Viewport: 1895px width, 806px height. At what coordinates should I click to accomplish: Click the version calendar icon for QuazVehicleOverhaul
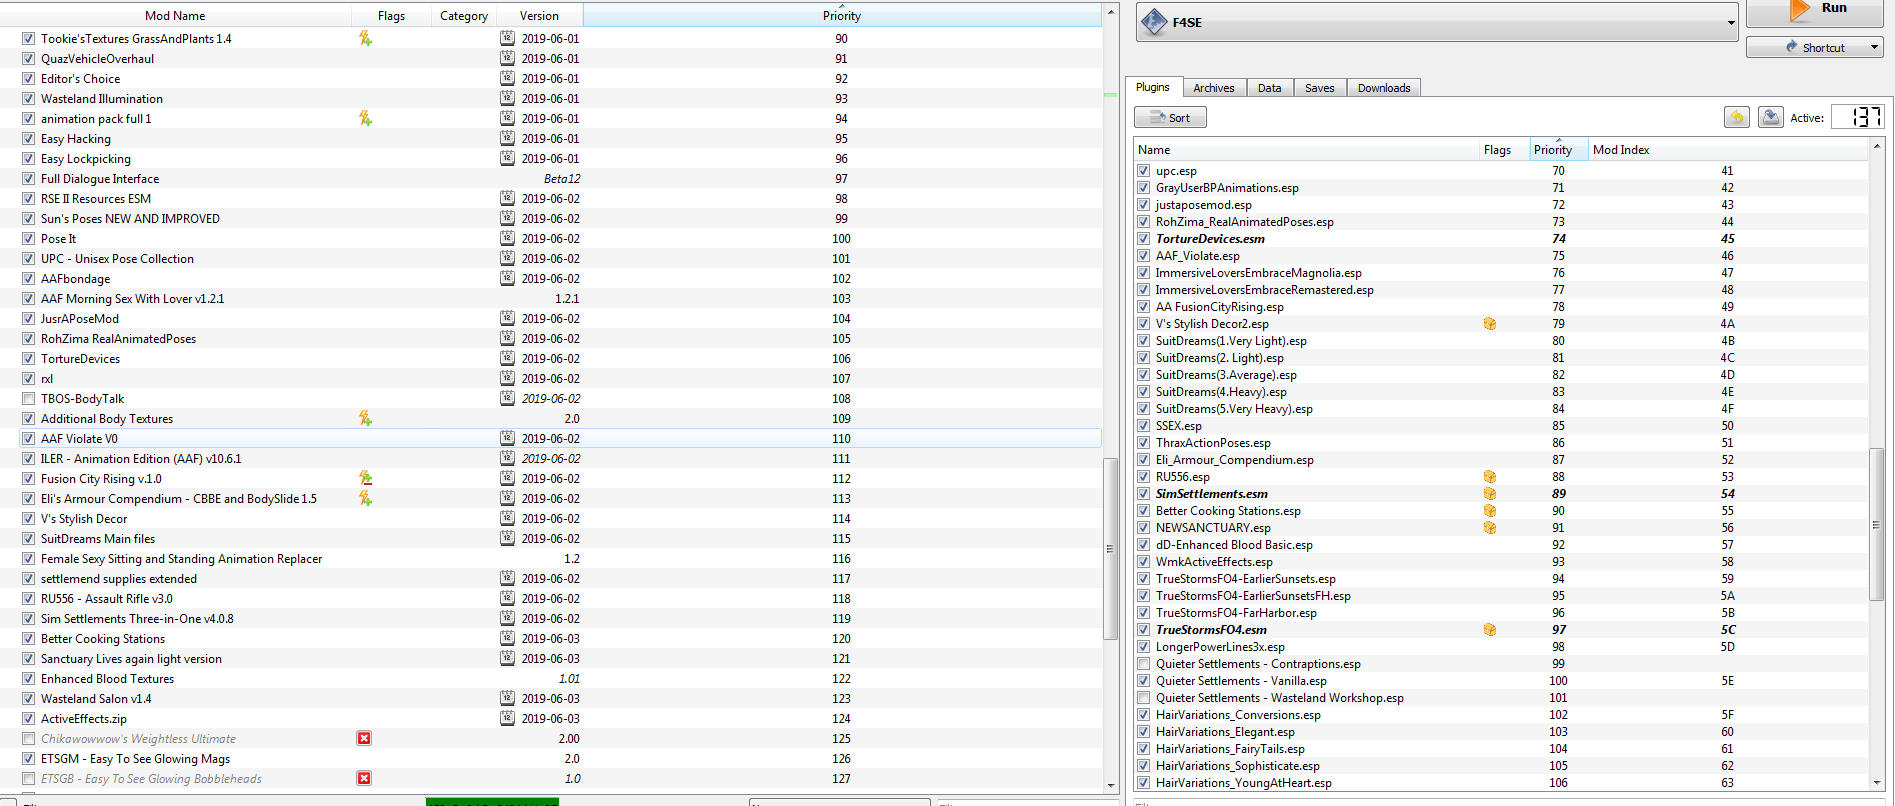pyautogui.click(x=507, y=58)
